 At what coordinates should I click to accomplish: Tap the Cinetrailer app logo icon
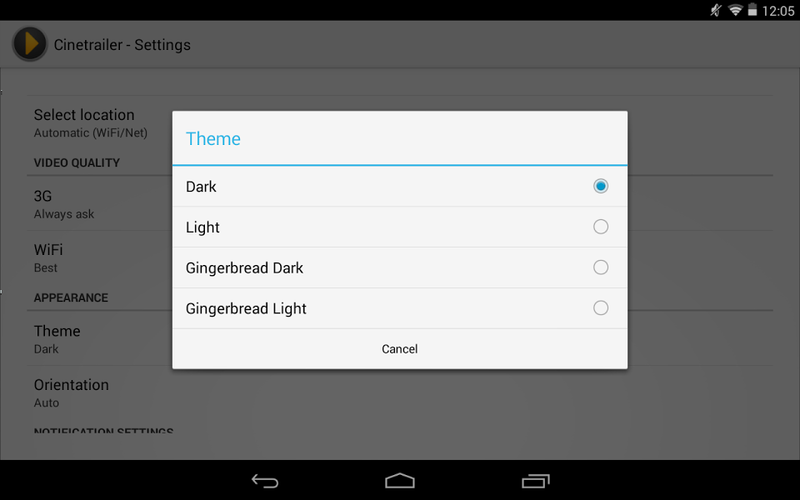30,44
